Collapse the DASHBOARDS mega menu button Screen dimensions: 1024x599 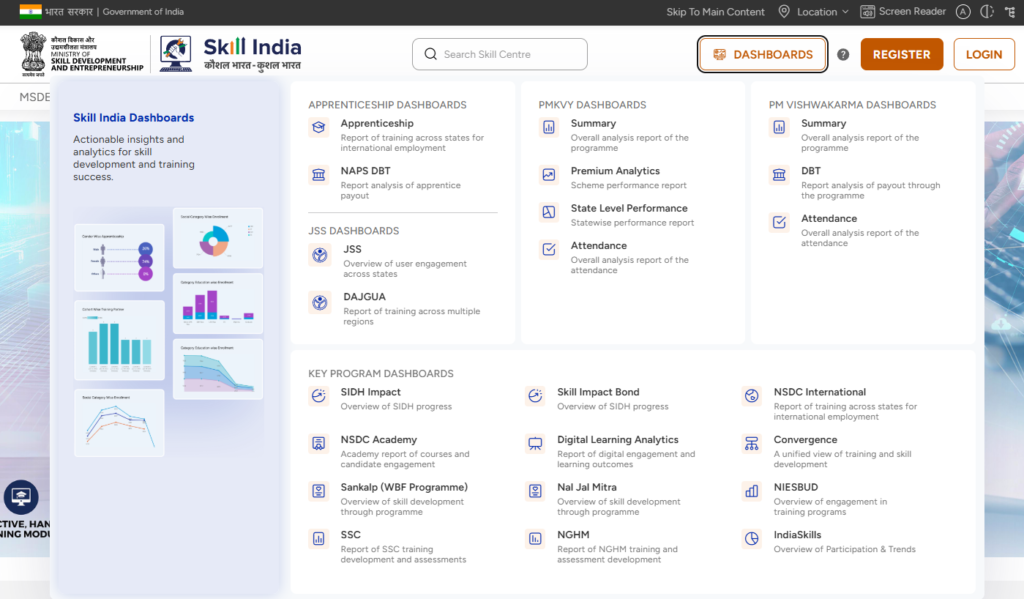click(763, 55)
